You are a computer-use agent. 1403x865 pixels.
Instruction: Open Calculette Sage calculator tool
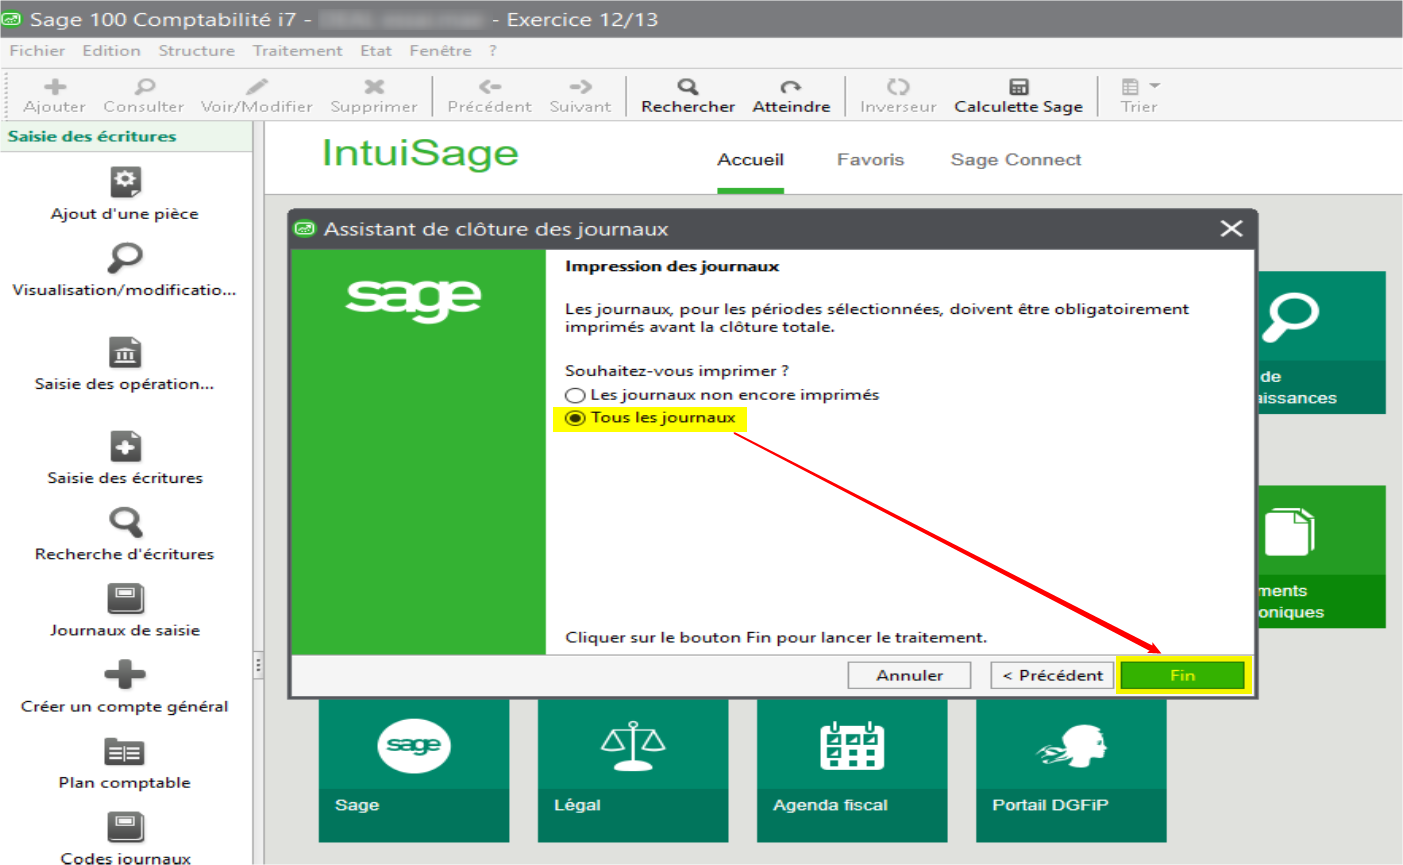pyautogui.click(x=1018, y=87)
